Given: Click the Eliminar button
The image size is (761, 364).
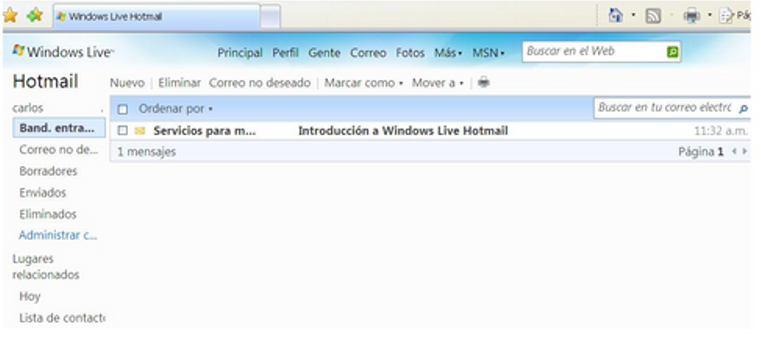Looking at the screenshot, I should (179, 83).
